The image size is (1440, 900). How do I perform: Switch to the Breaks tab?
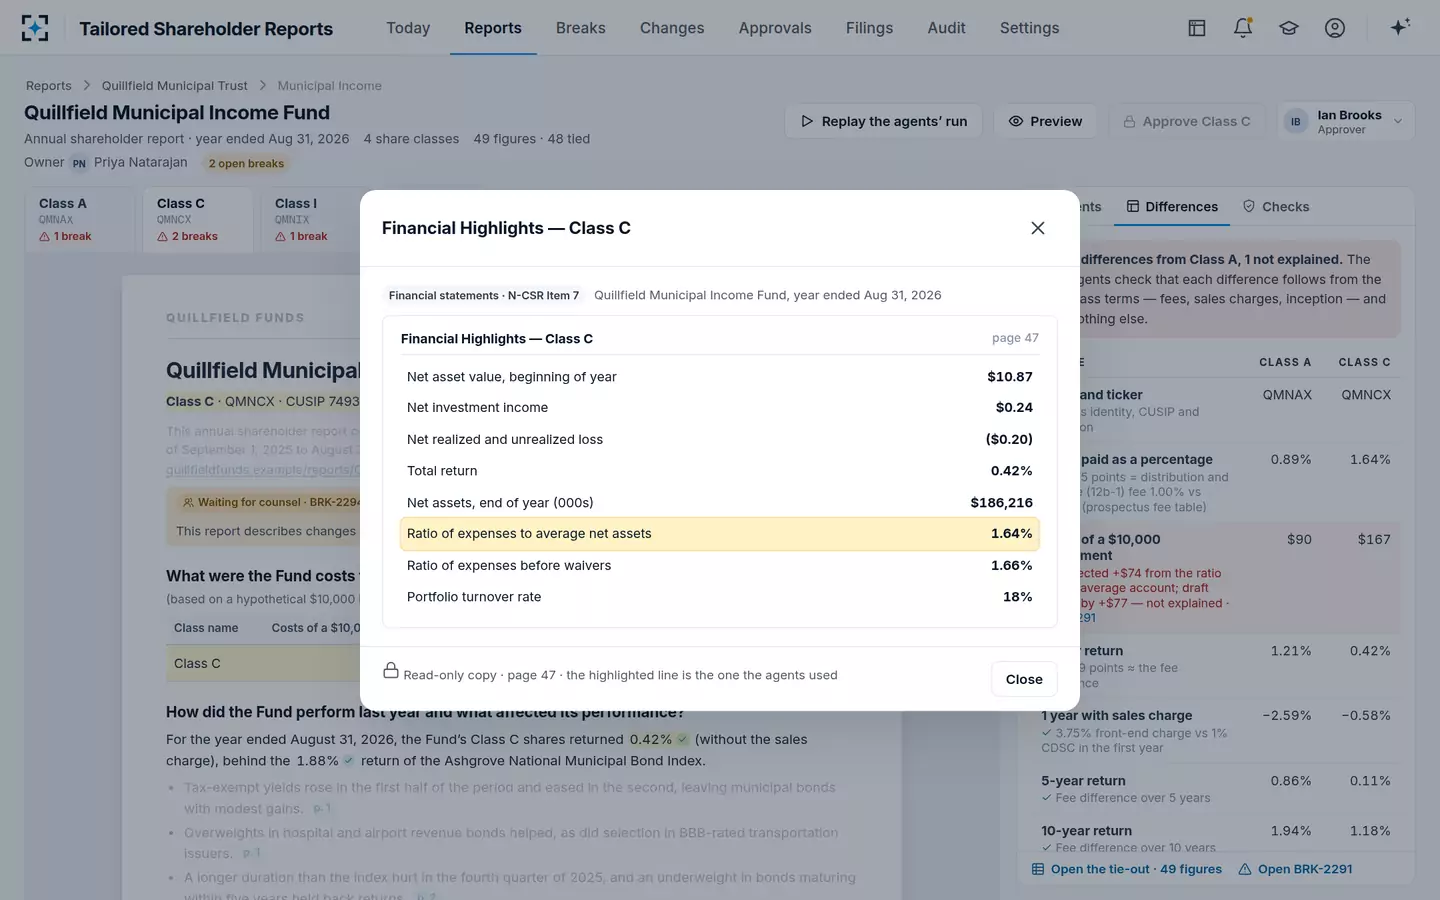(581, 28)
